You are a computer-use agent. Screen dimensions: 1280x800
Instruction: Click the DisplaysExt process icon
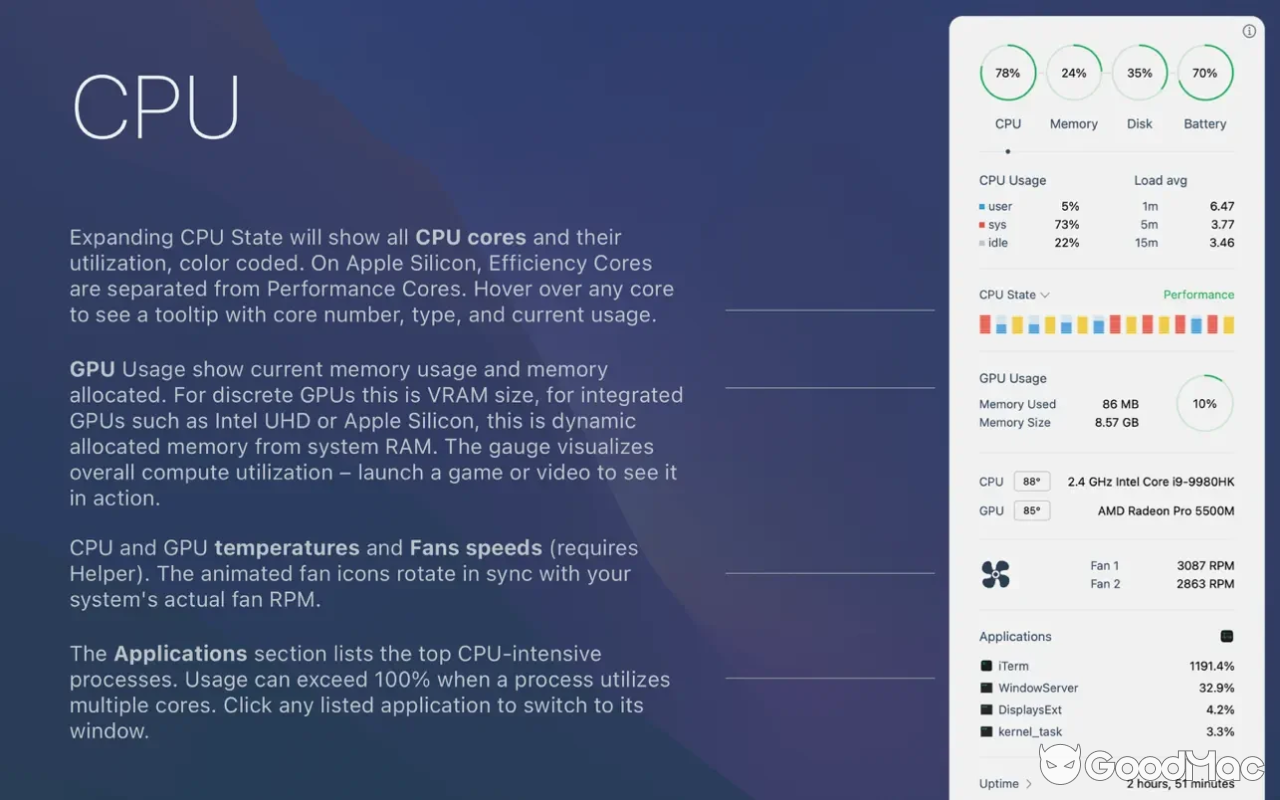click(x=985, y=709)
